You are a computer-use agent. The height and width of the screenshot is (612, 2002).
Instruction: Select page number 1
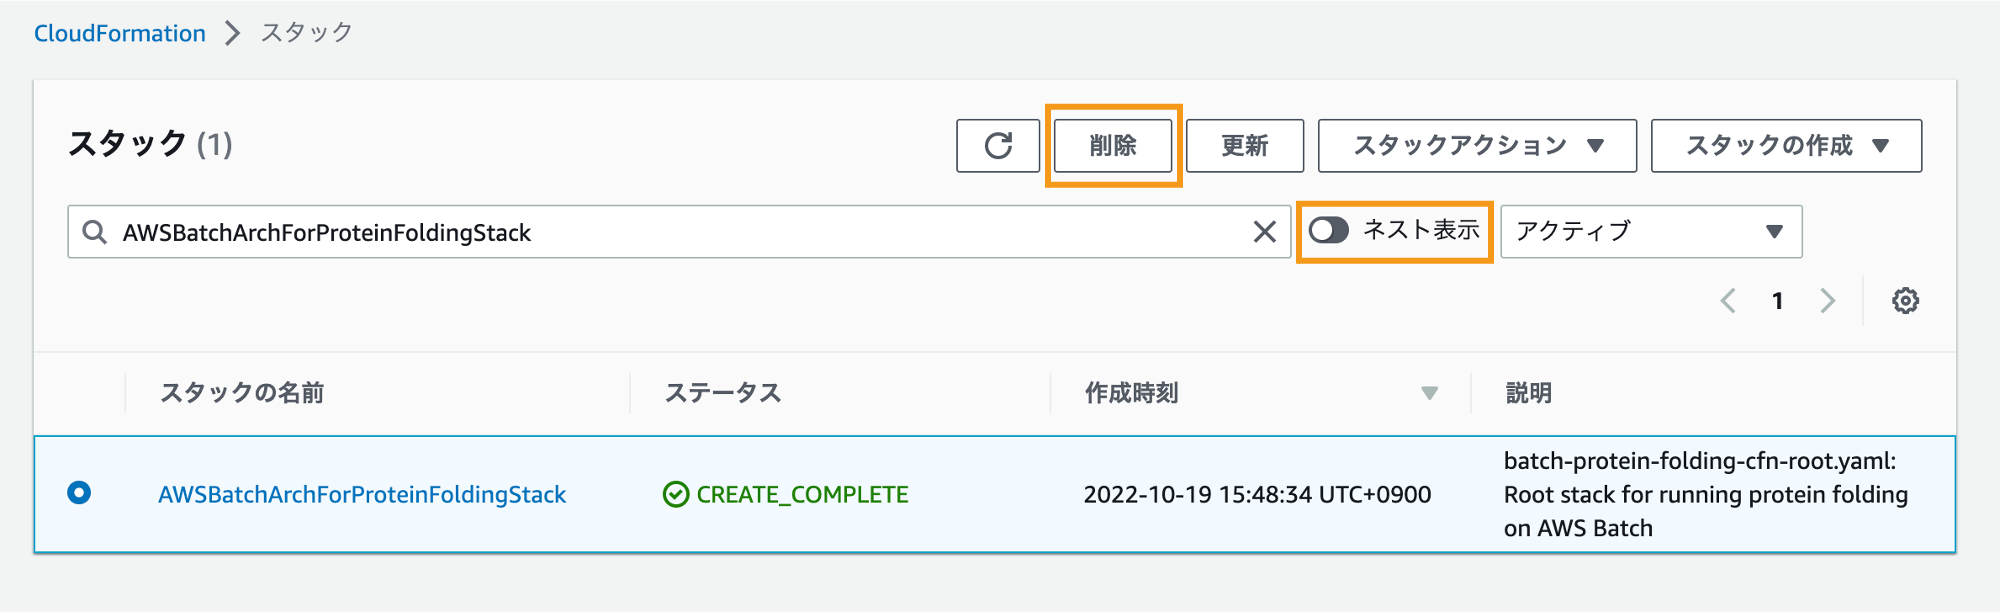1777,301
